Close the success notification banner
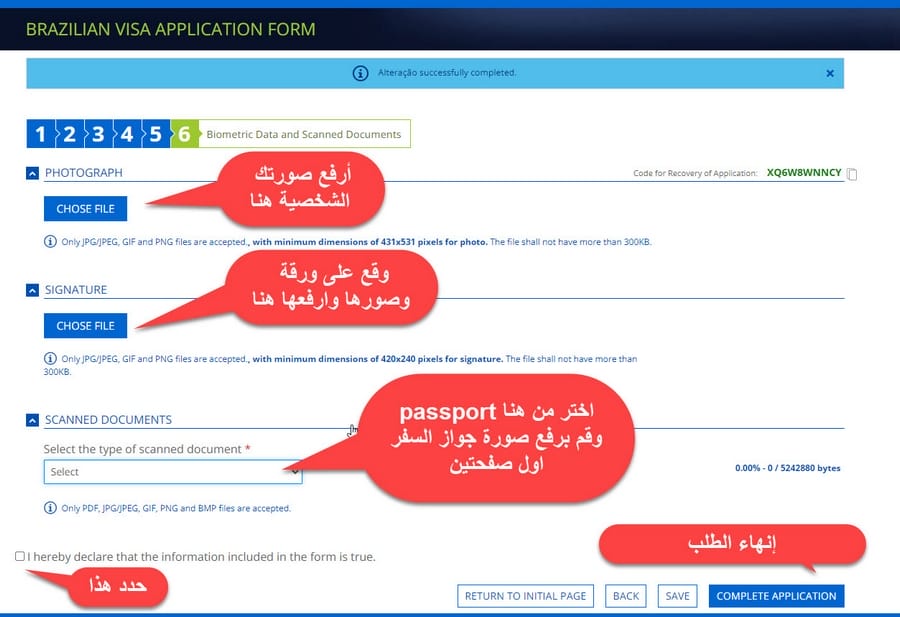This screenshot has height=617, width=900. click(829, 73)
